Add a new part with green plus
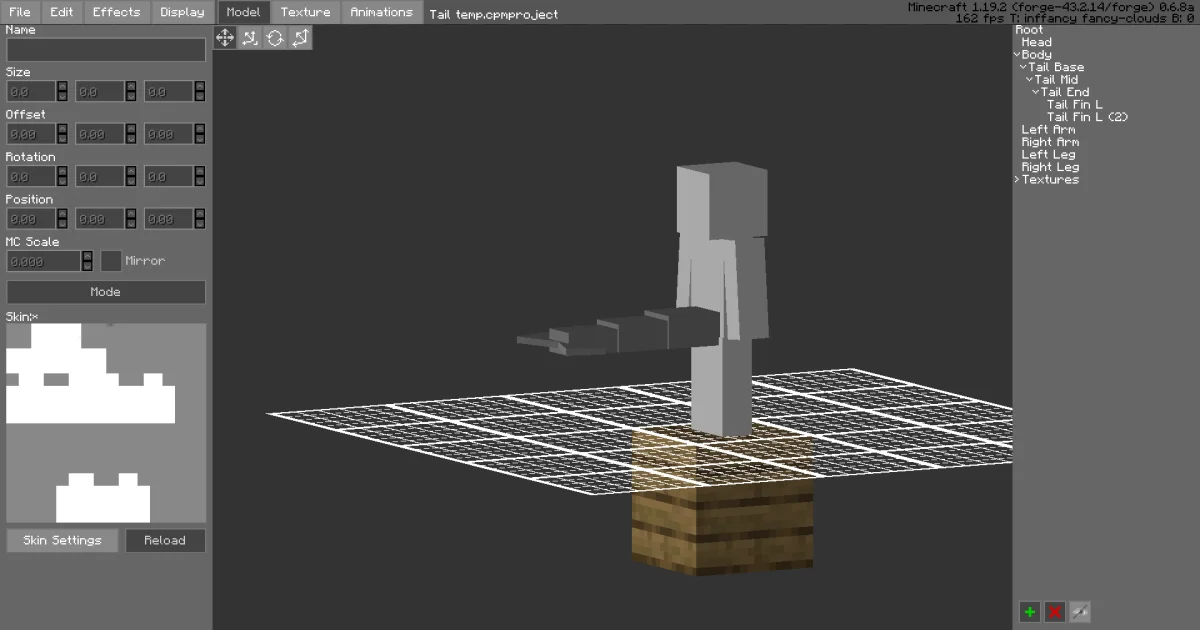Viewport: 1200px width, 630px height. tap(1029, 612)
